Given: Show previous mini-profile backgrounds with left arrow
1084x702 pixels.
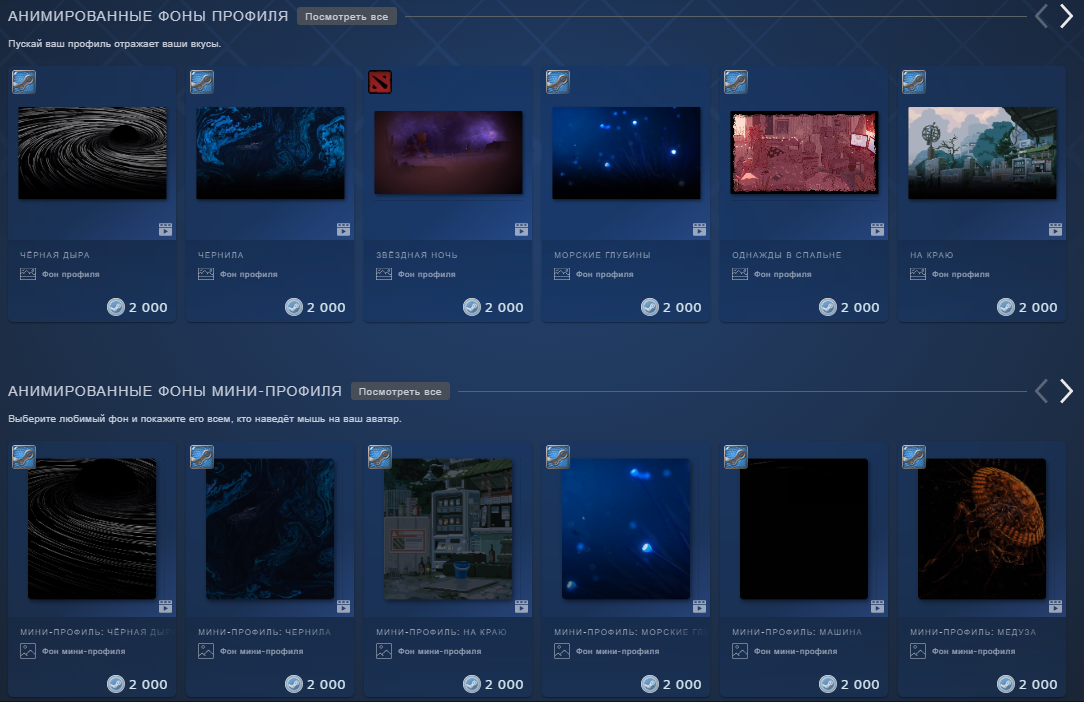Looking at the screenshot, I should tap(1041, 391).
